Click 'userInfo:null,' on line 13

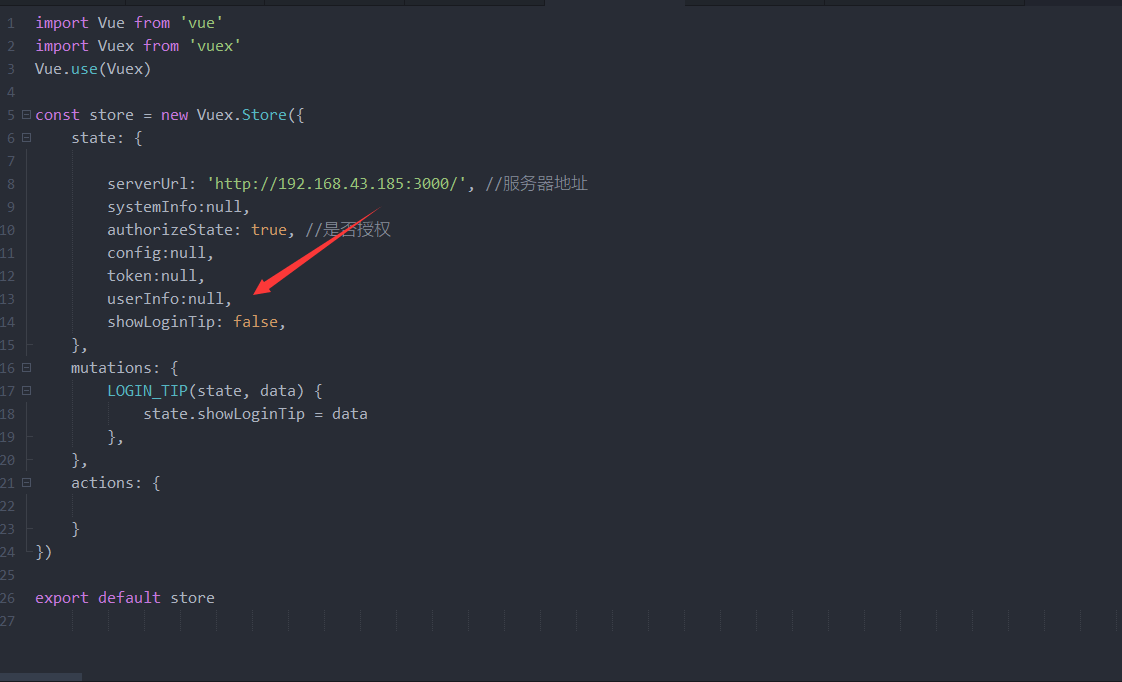tap(170, 298)
